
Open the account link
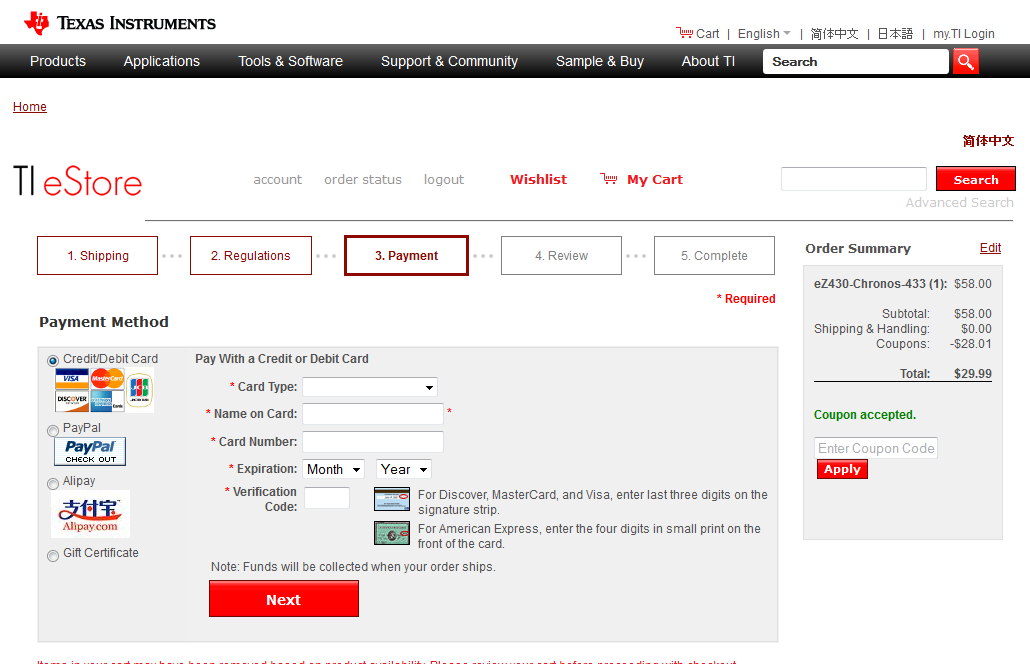click(277, 179)
